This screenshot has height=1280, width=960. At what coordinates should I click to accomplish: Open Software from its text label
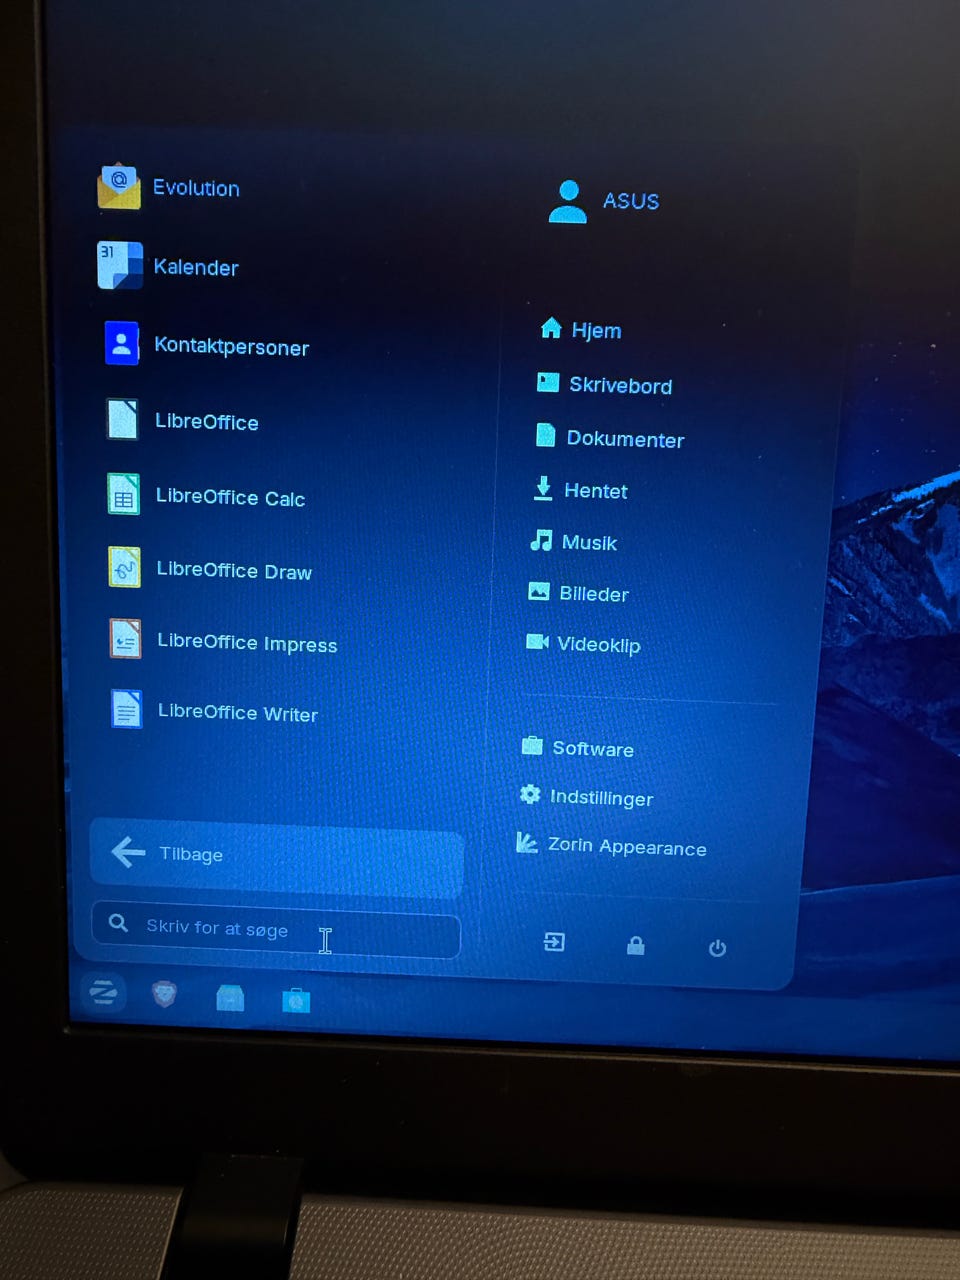[593, 748]
